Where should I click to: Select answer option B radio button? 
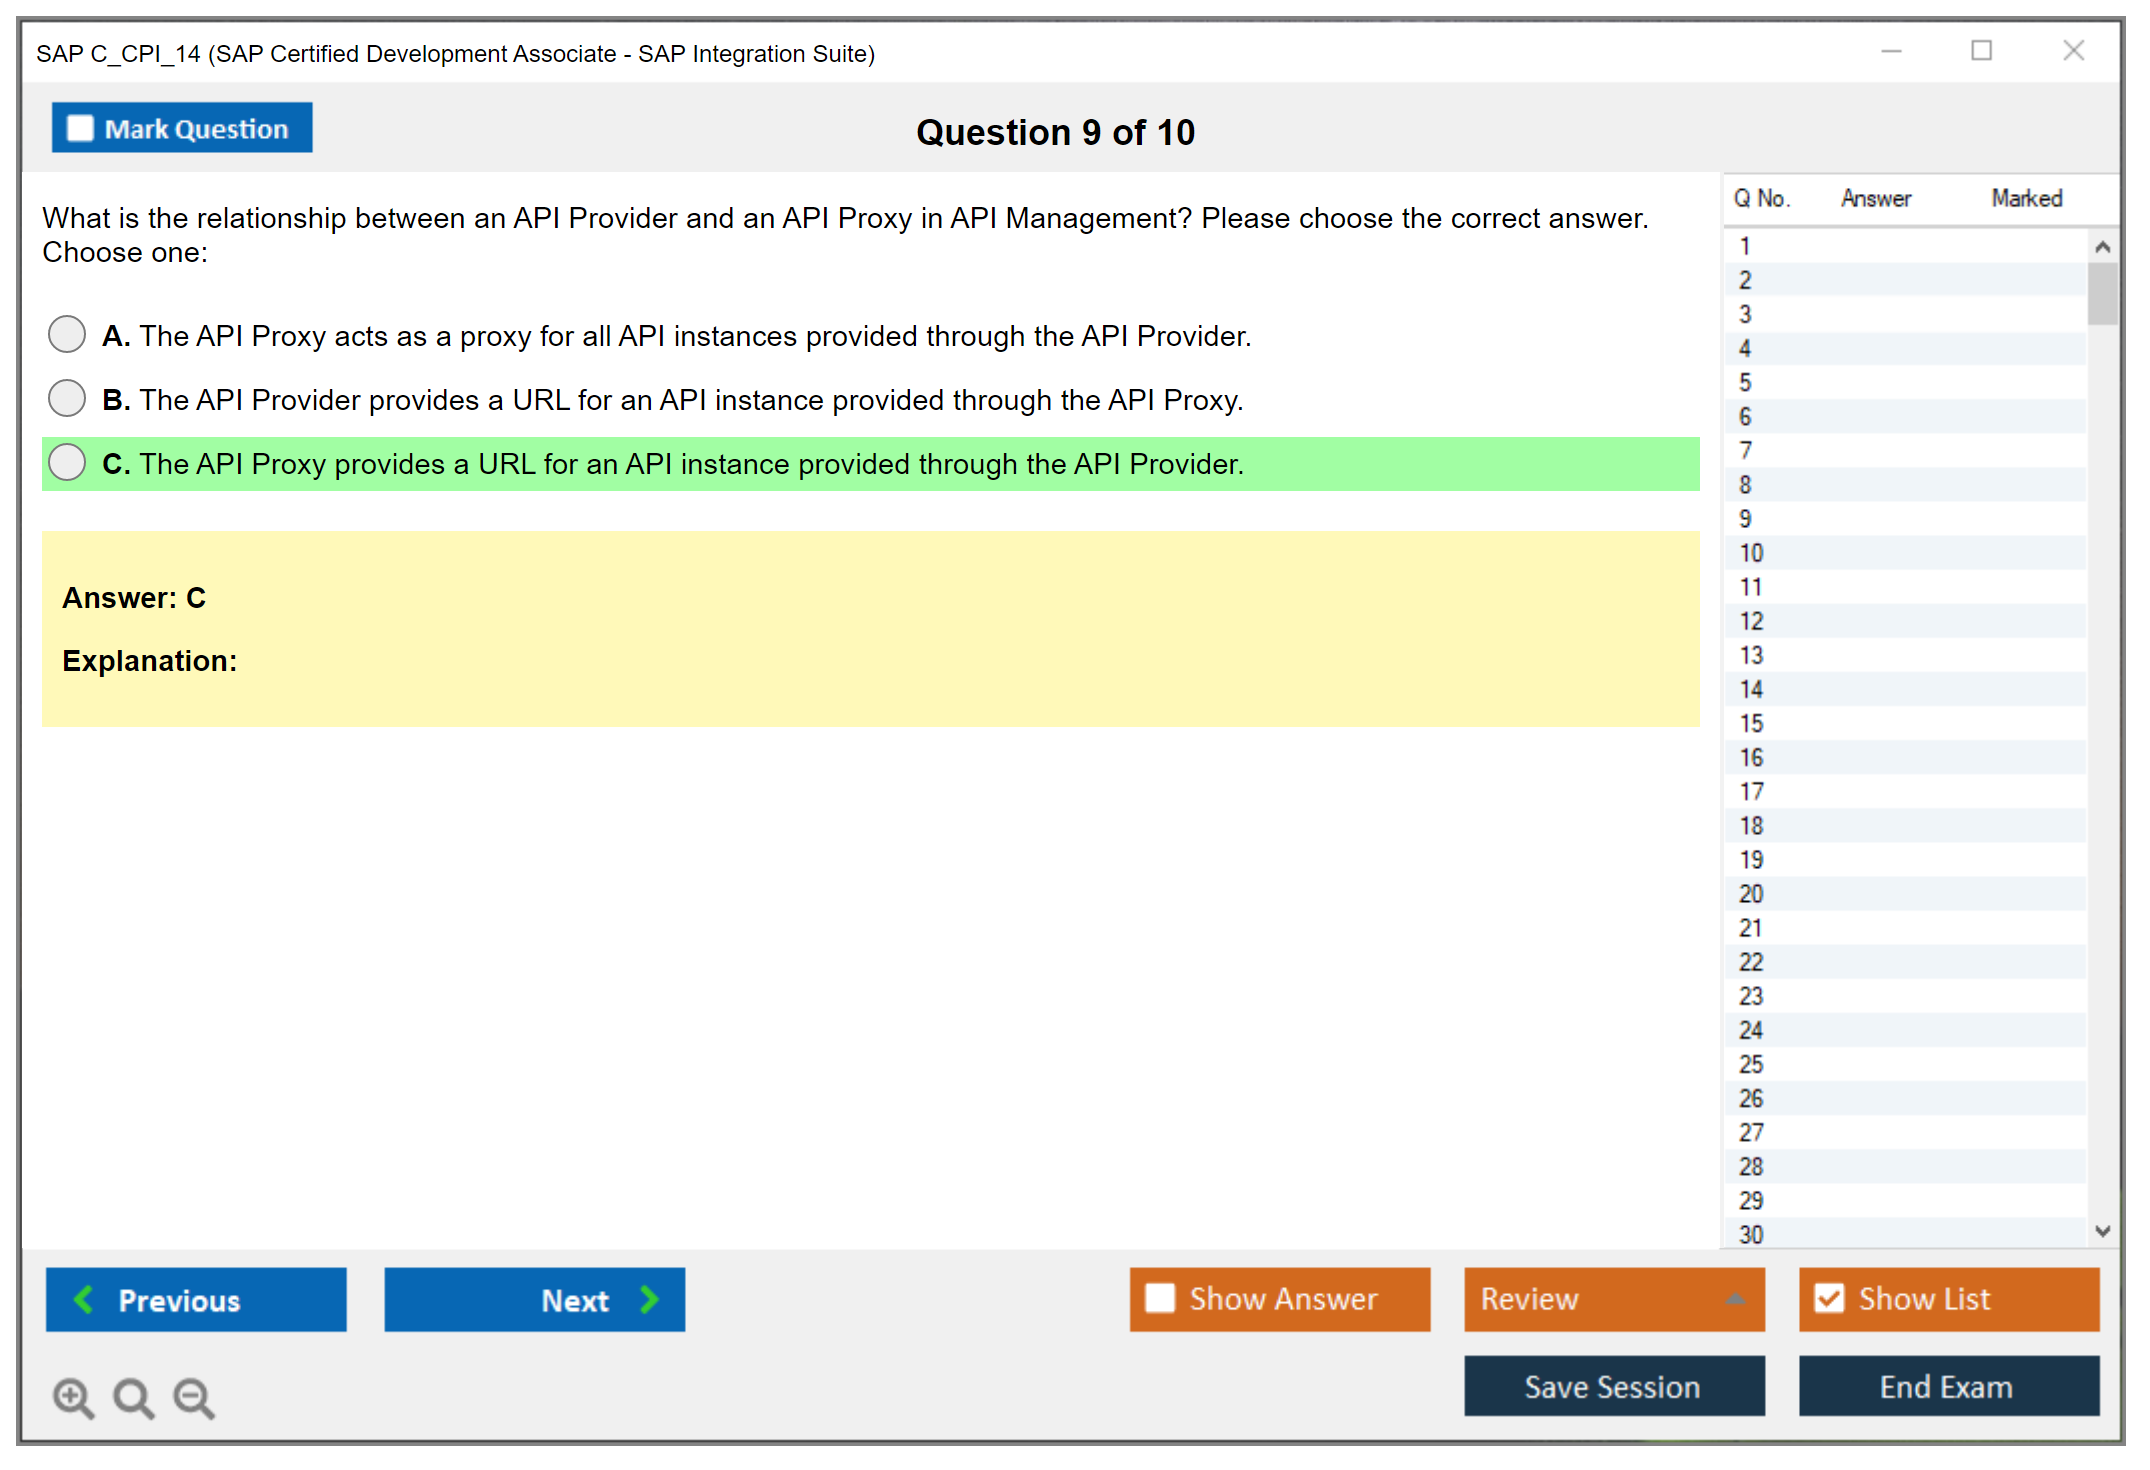point(67,398)
